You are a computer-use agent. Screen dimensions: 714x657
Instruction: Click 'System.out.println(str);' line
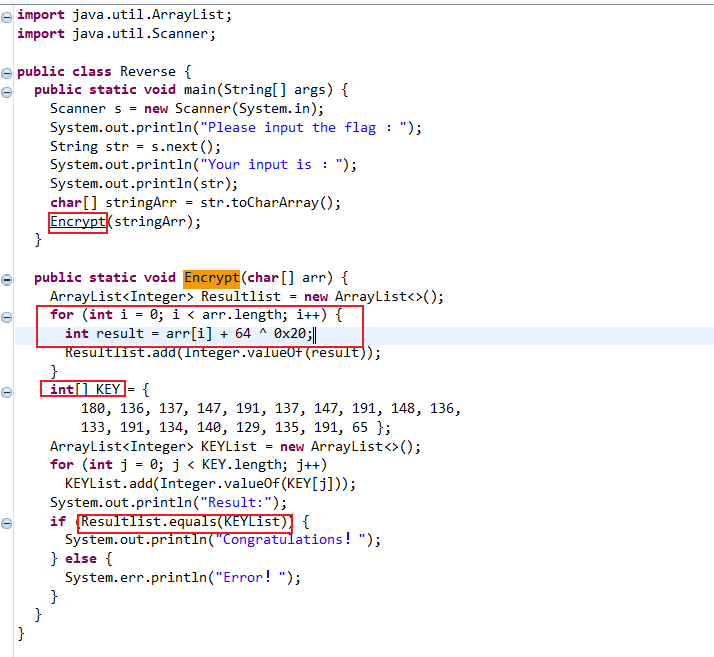tap(144, 183)
